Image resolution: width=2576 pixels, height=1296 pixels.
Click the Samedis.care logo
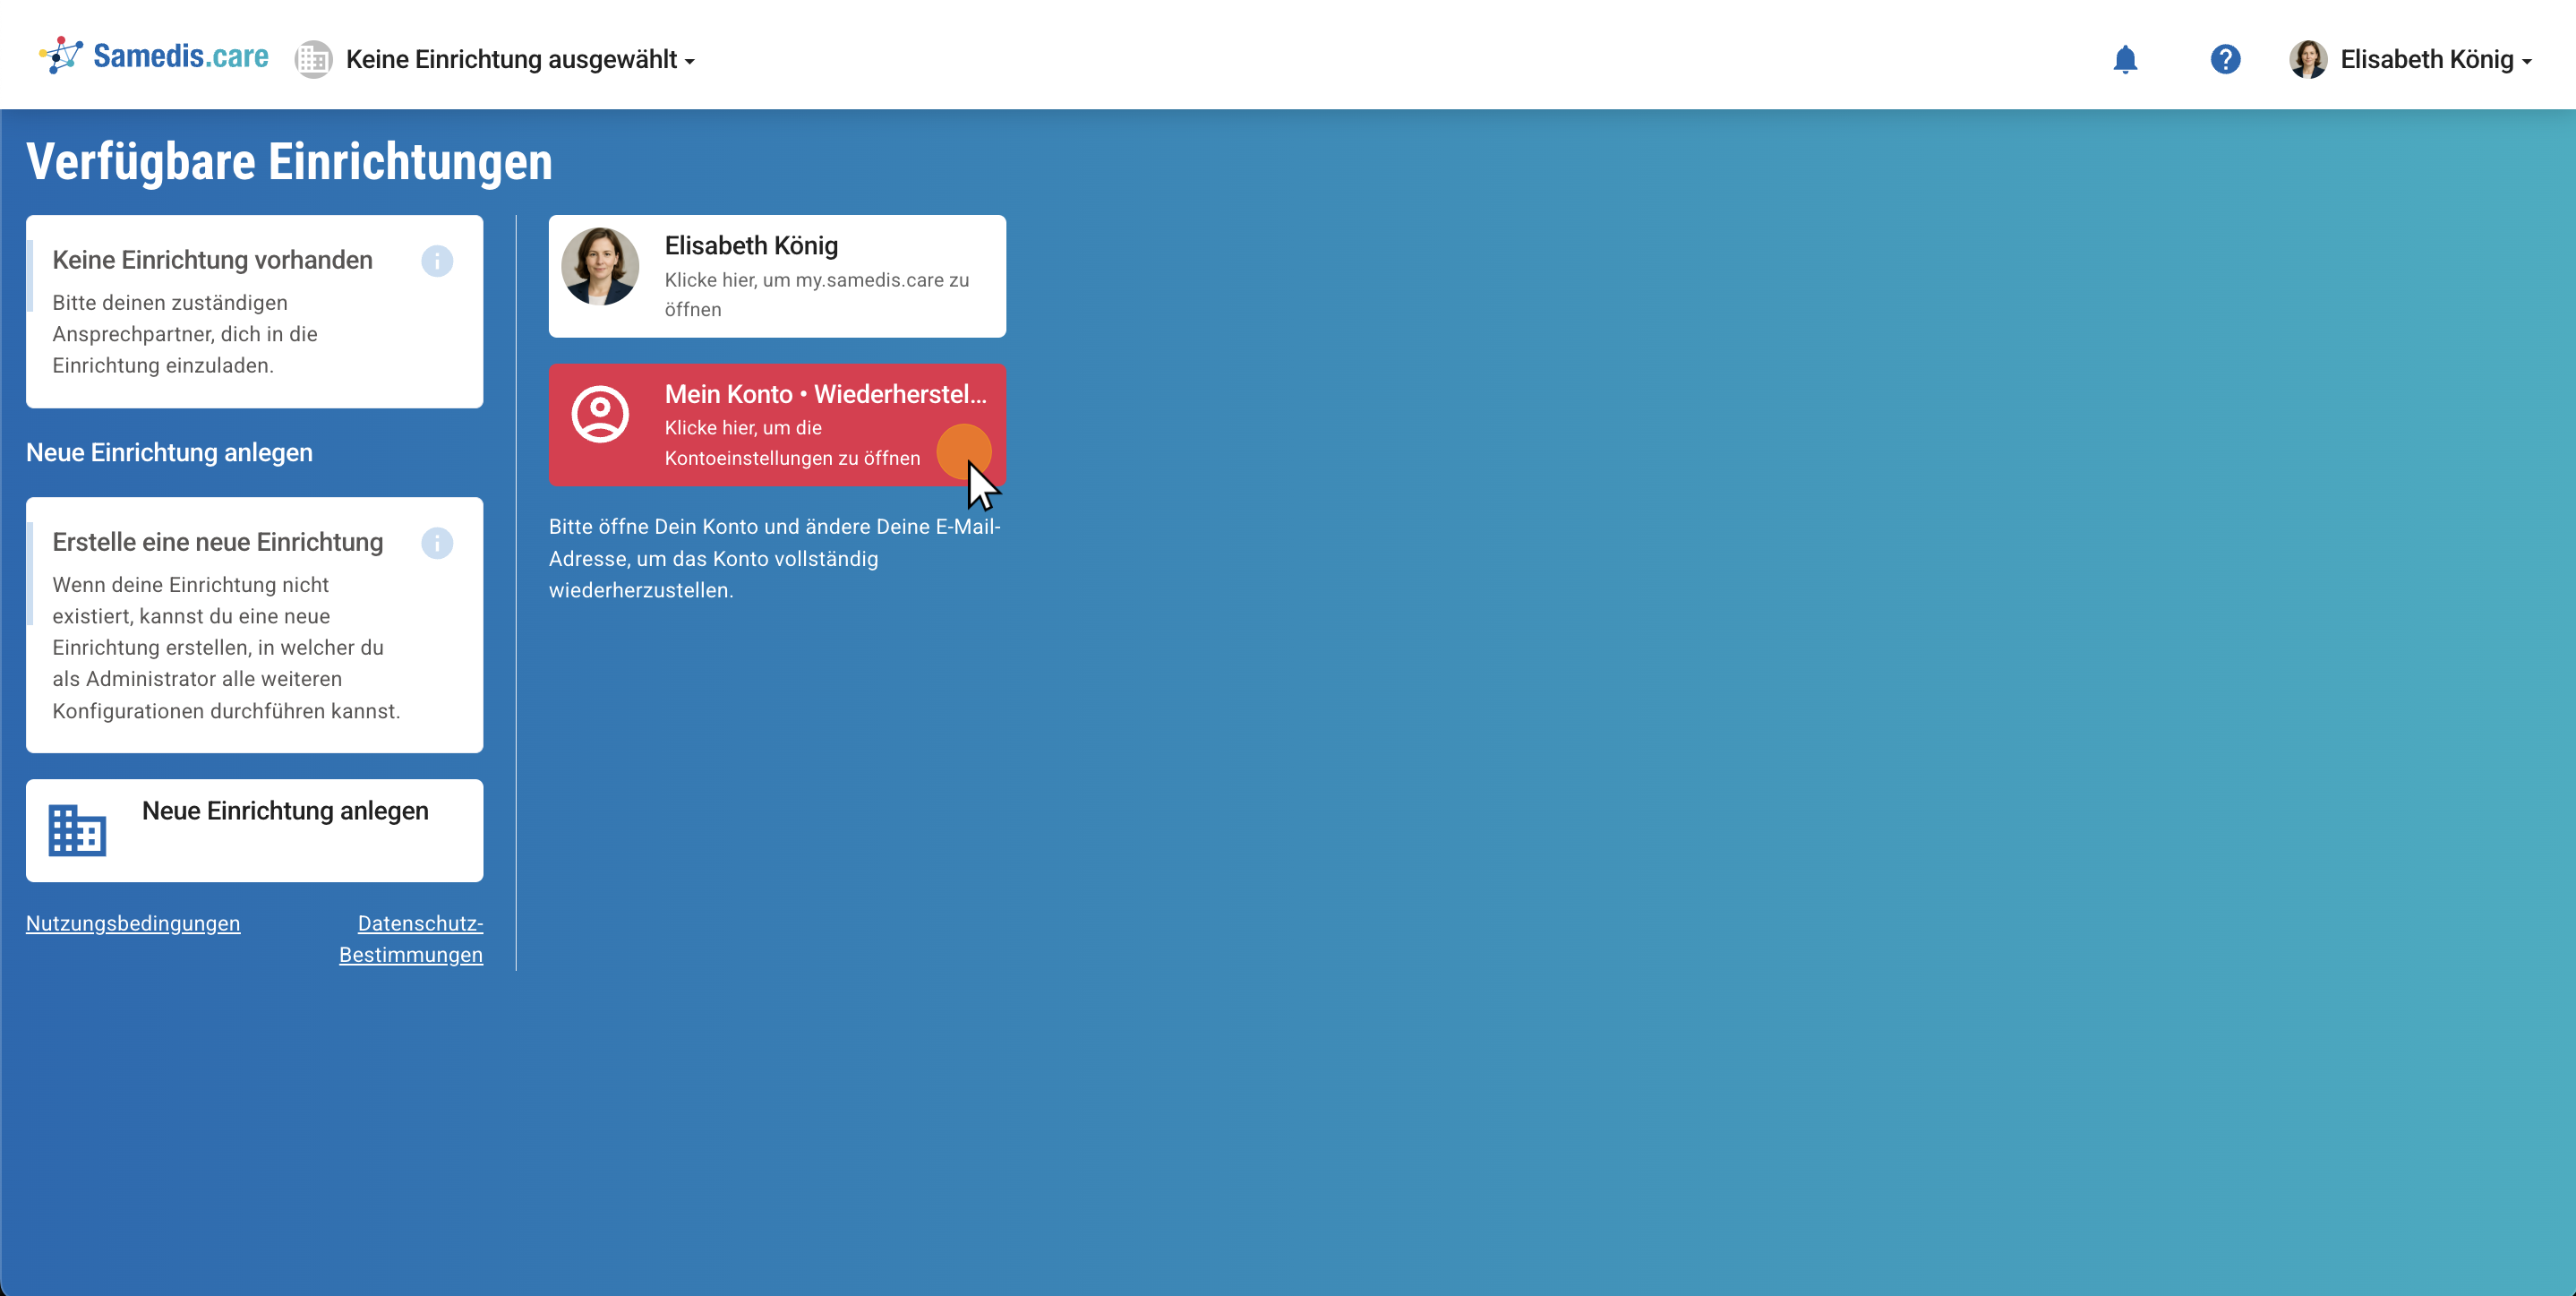tap(154, 57)
